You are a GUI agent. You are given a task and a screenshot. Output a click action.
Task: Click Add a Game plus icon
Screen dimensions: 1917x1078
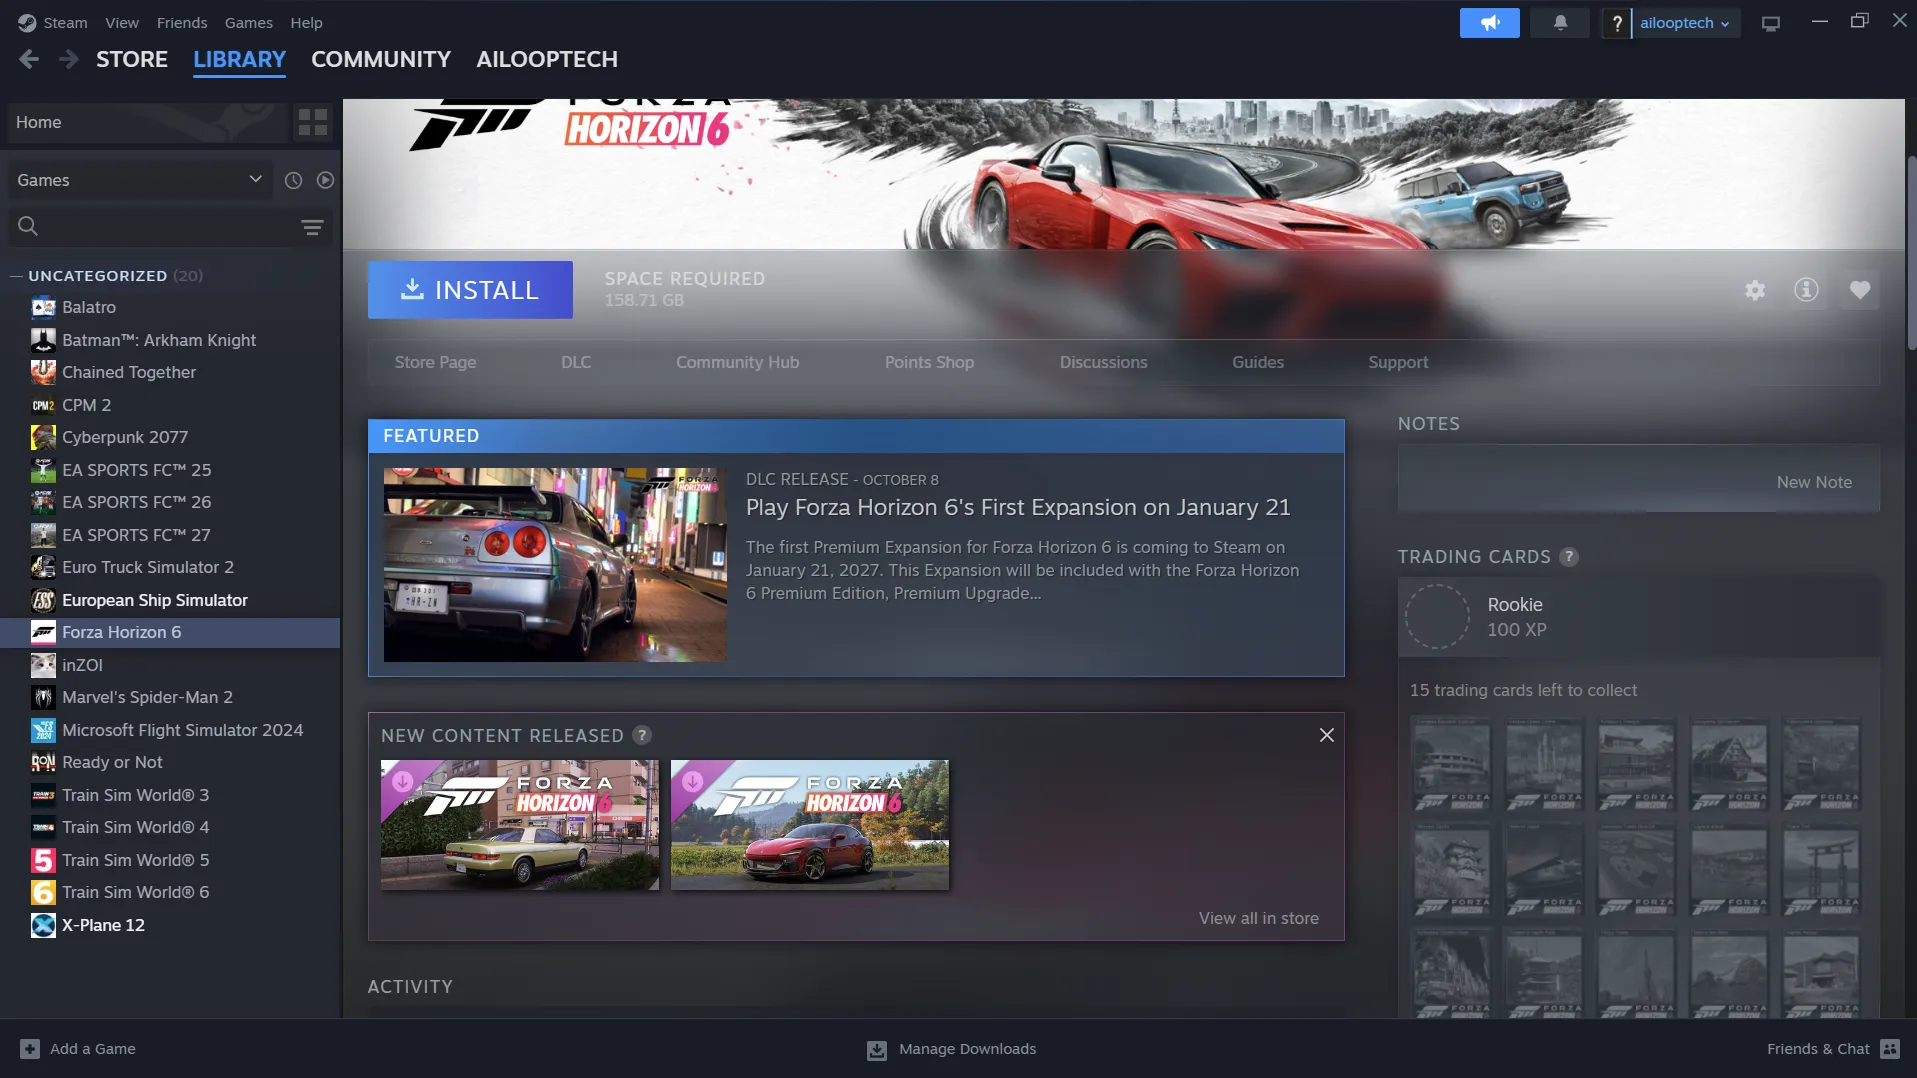coord(30,1049)
